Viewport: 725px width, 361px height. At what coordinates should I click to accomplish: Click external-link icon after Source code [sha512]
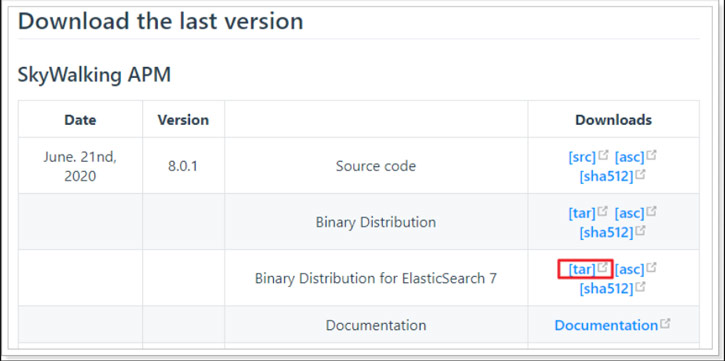[x=640, y=174]
